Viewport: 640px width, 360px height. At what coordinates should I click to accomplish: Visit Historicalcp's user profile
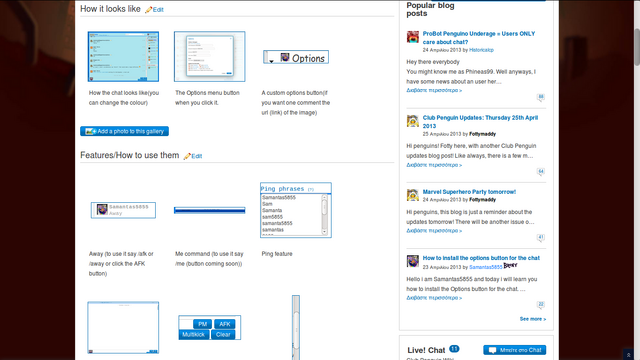click(x=481, y=50)
